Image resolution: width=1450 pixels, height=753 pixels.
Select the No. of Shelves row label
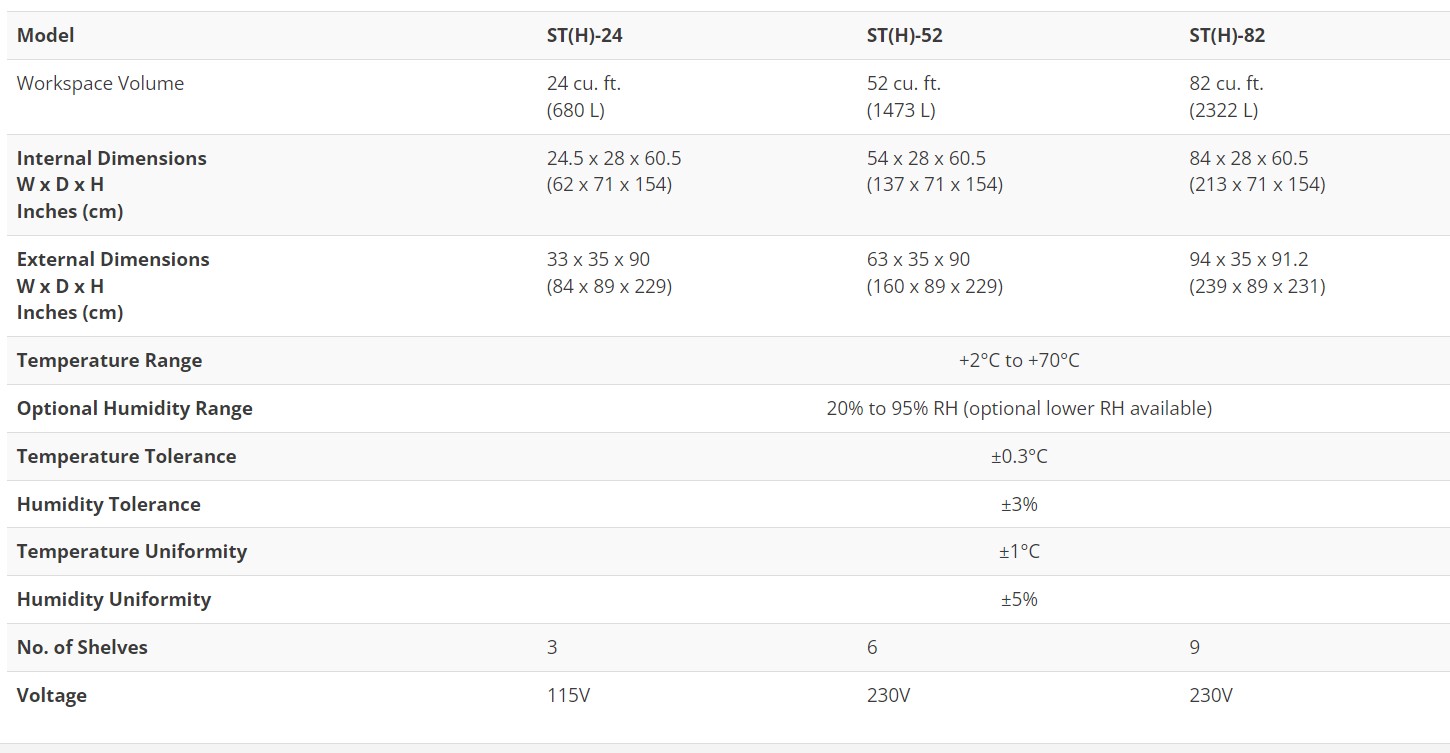coord(82,648)
